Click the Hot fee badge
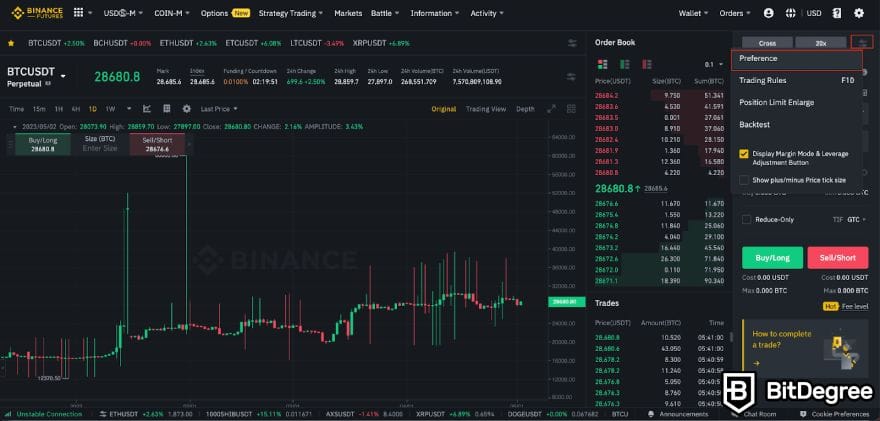880x421 pixels. [831, 306]
